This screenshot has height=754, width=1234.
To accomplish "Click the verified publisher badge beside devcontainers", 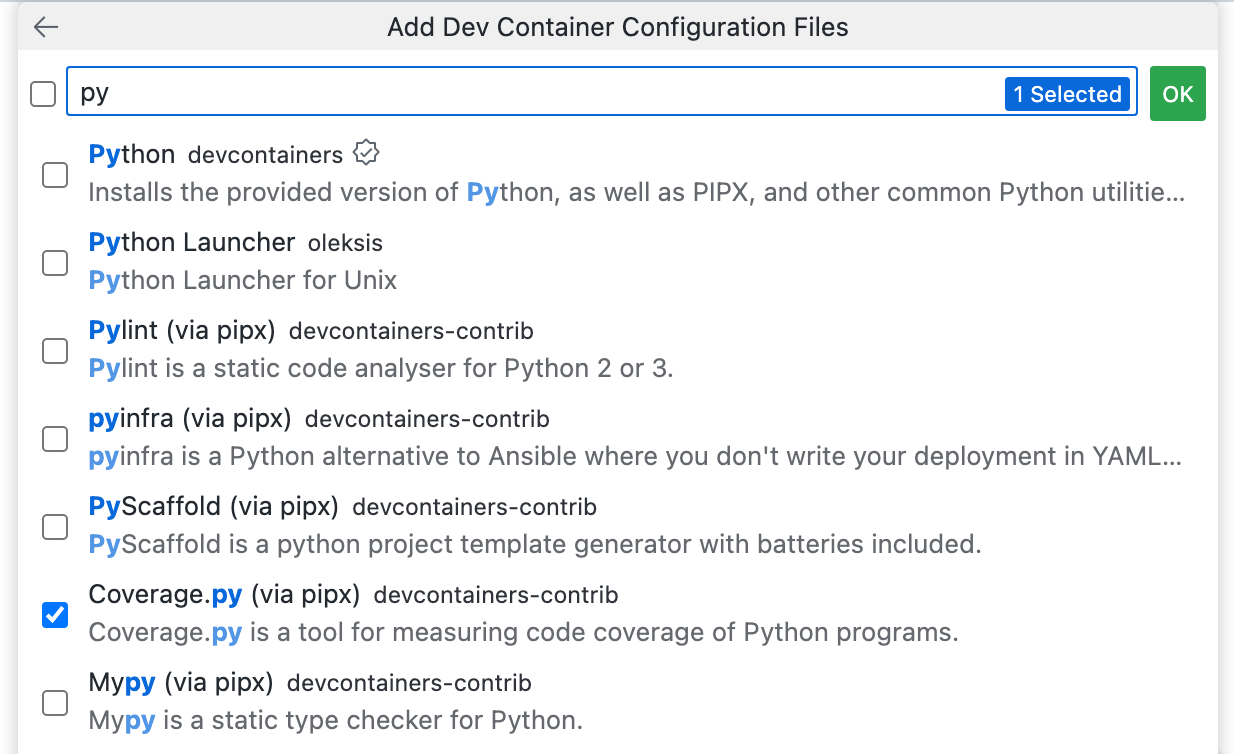I will tap(366, 152).
